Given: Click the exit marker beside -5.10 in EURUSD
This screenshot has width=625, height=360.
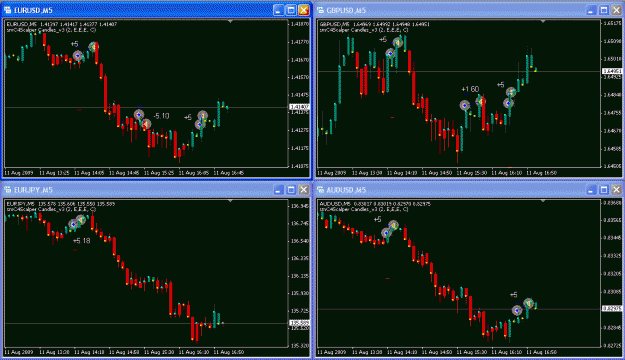Looking at the screenshot, I should (x=146, y=124).
